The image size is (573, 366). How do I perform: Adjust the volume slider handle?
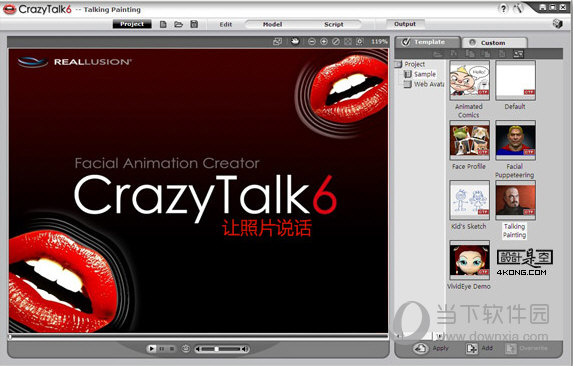click(216, 349)
